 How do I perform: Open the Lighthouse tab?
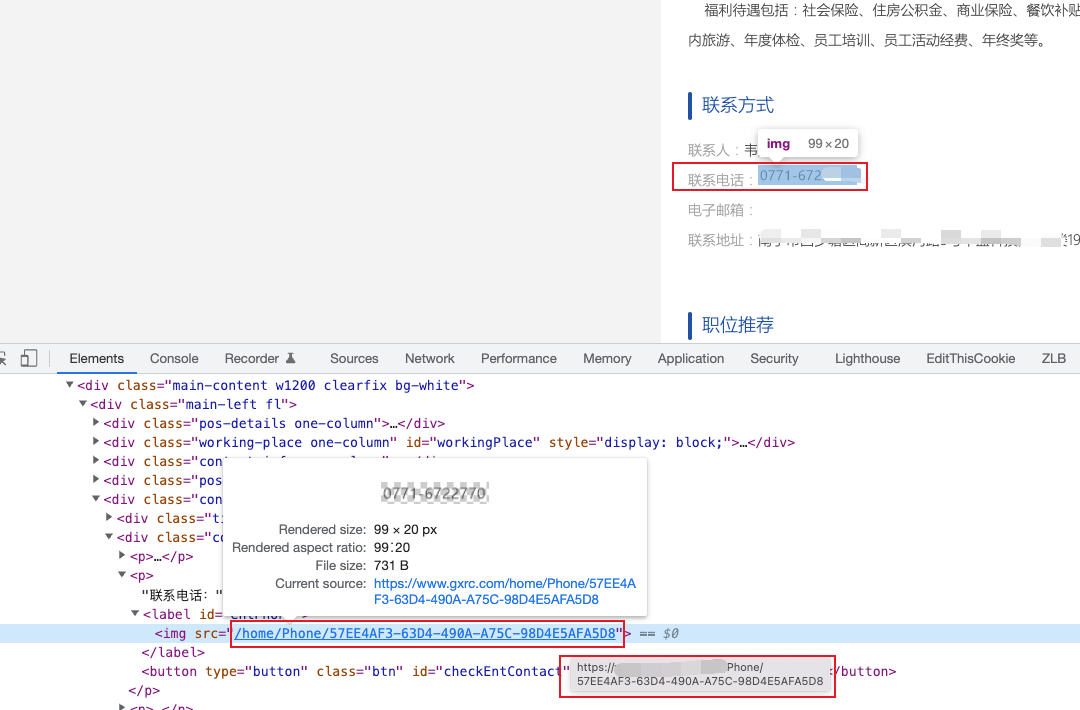[x=867, y=359]
